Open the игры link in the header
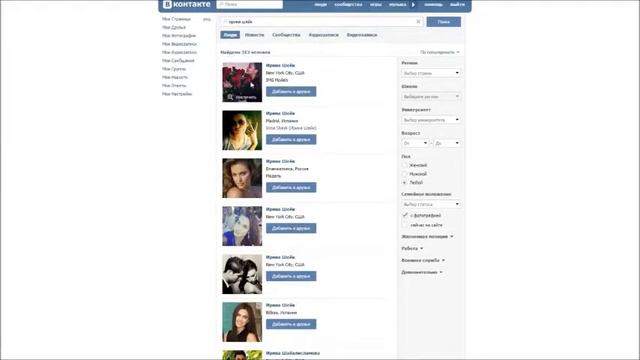The height and width of the screenshot is (360, 640). 376,4
